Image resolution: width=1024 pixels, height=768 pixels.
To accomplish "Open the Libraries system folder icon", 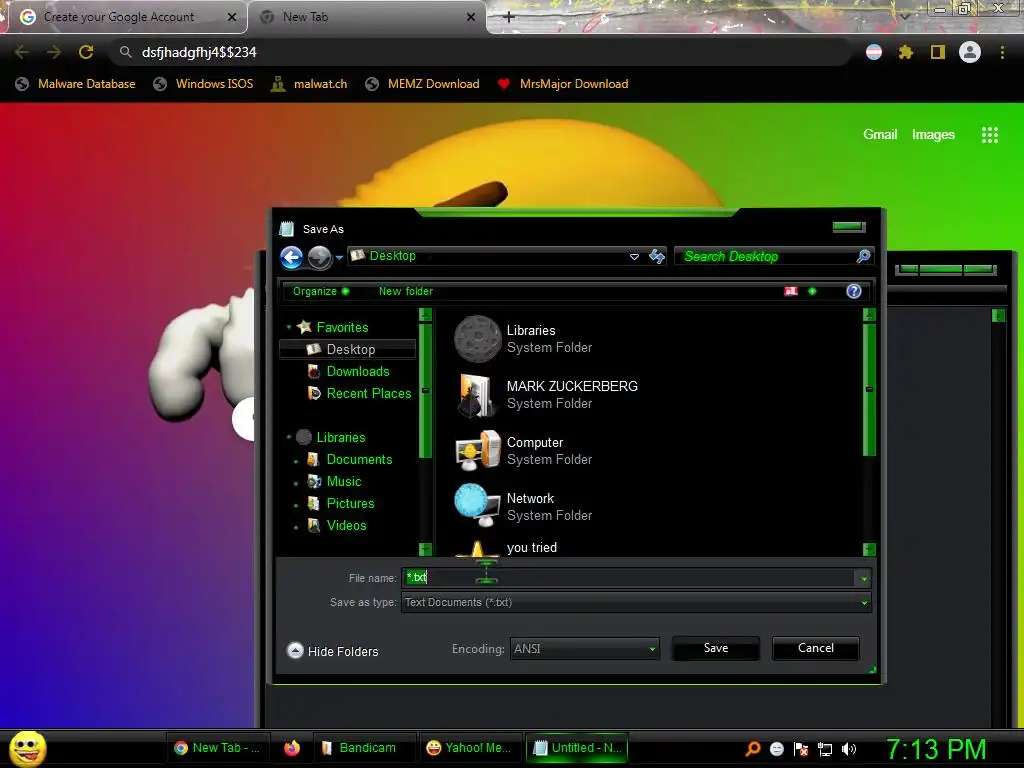I will pos(478,338).
